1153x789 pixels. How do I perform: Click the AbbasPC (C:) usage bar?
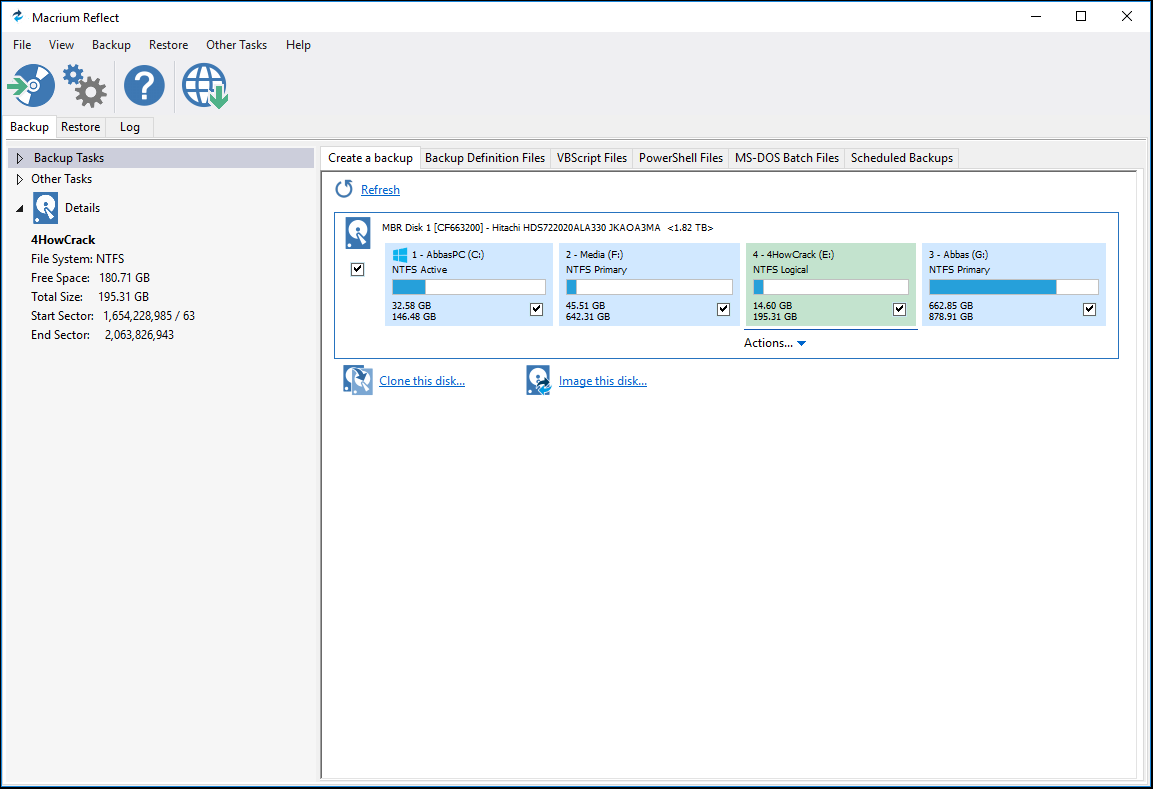(469, 287)
